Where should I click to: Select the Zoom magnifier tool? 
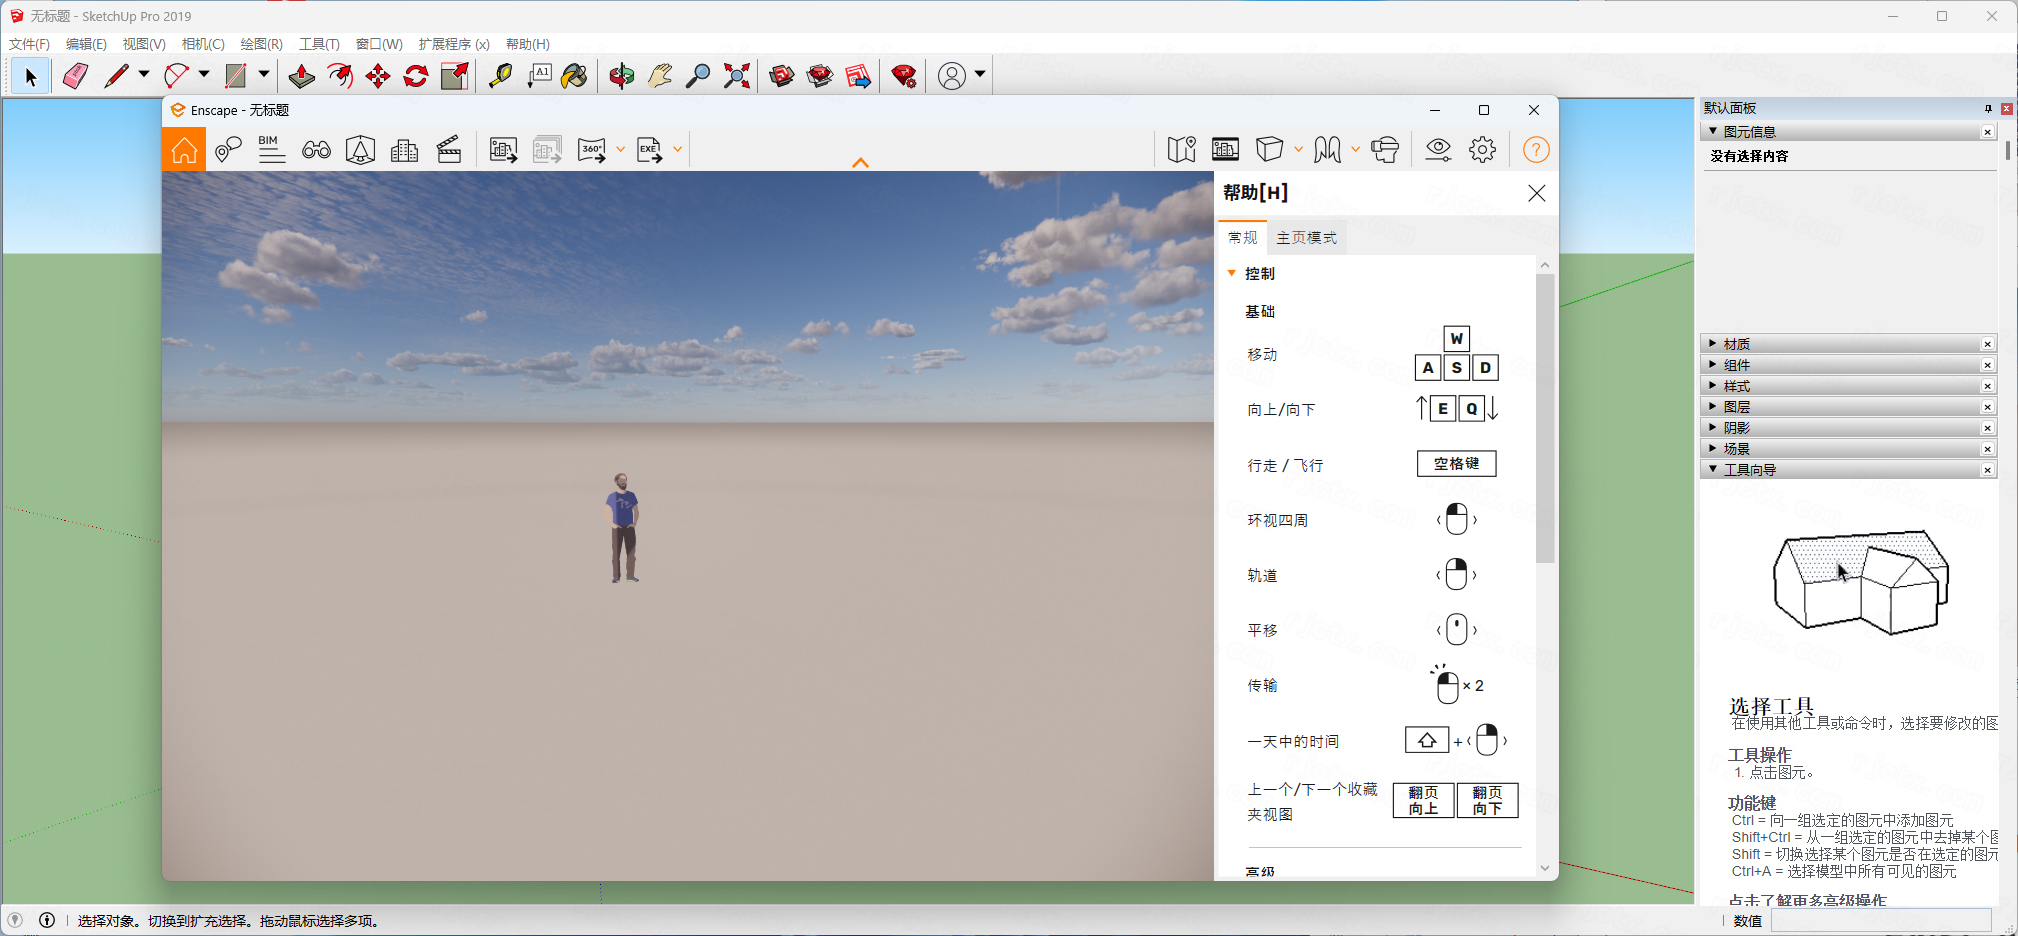(x=698, y=76)
